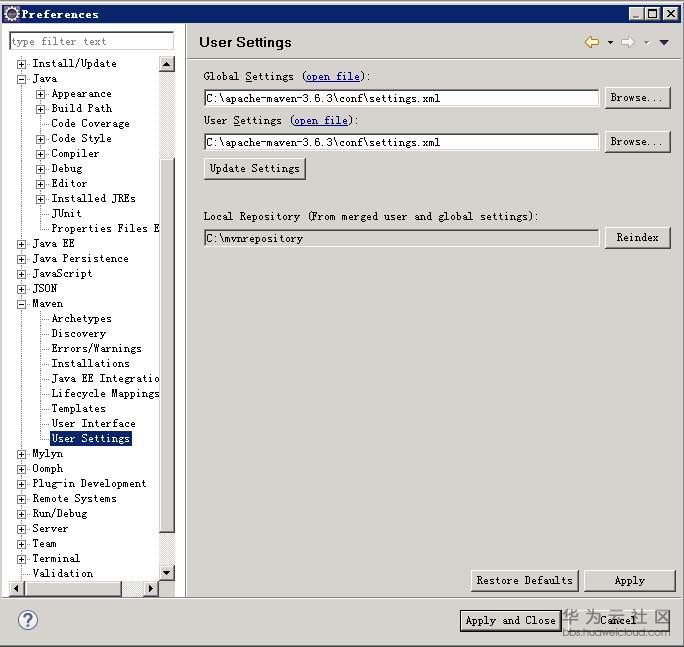Screen dimensions: 684x647
Task: Click the Local Repository path field
Action: click(x=401, y=238)
